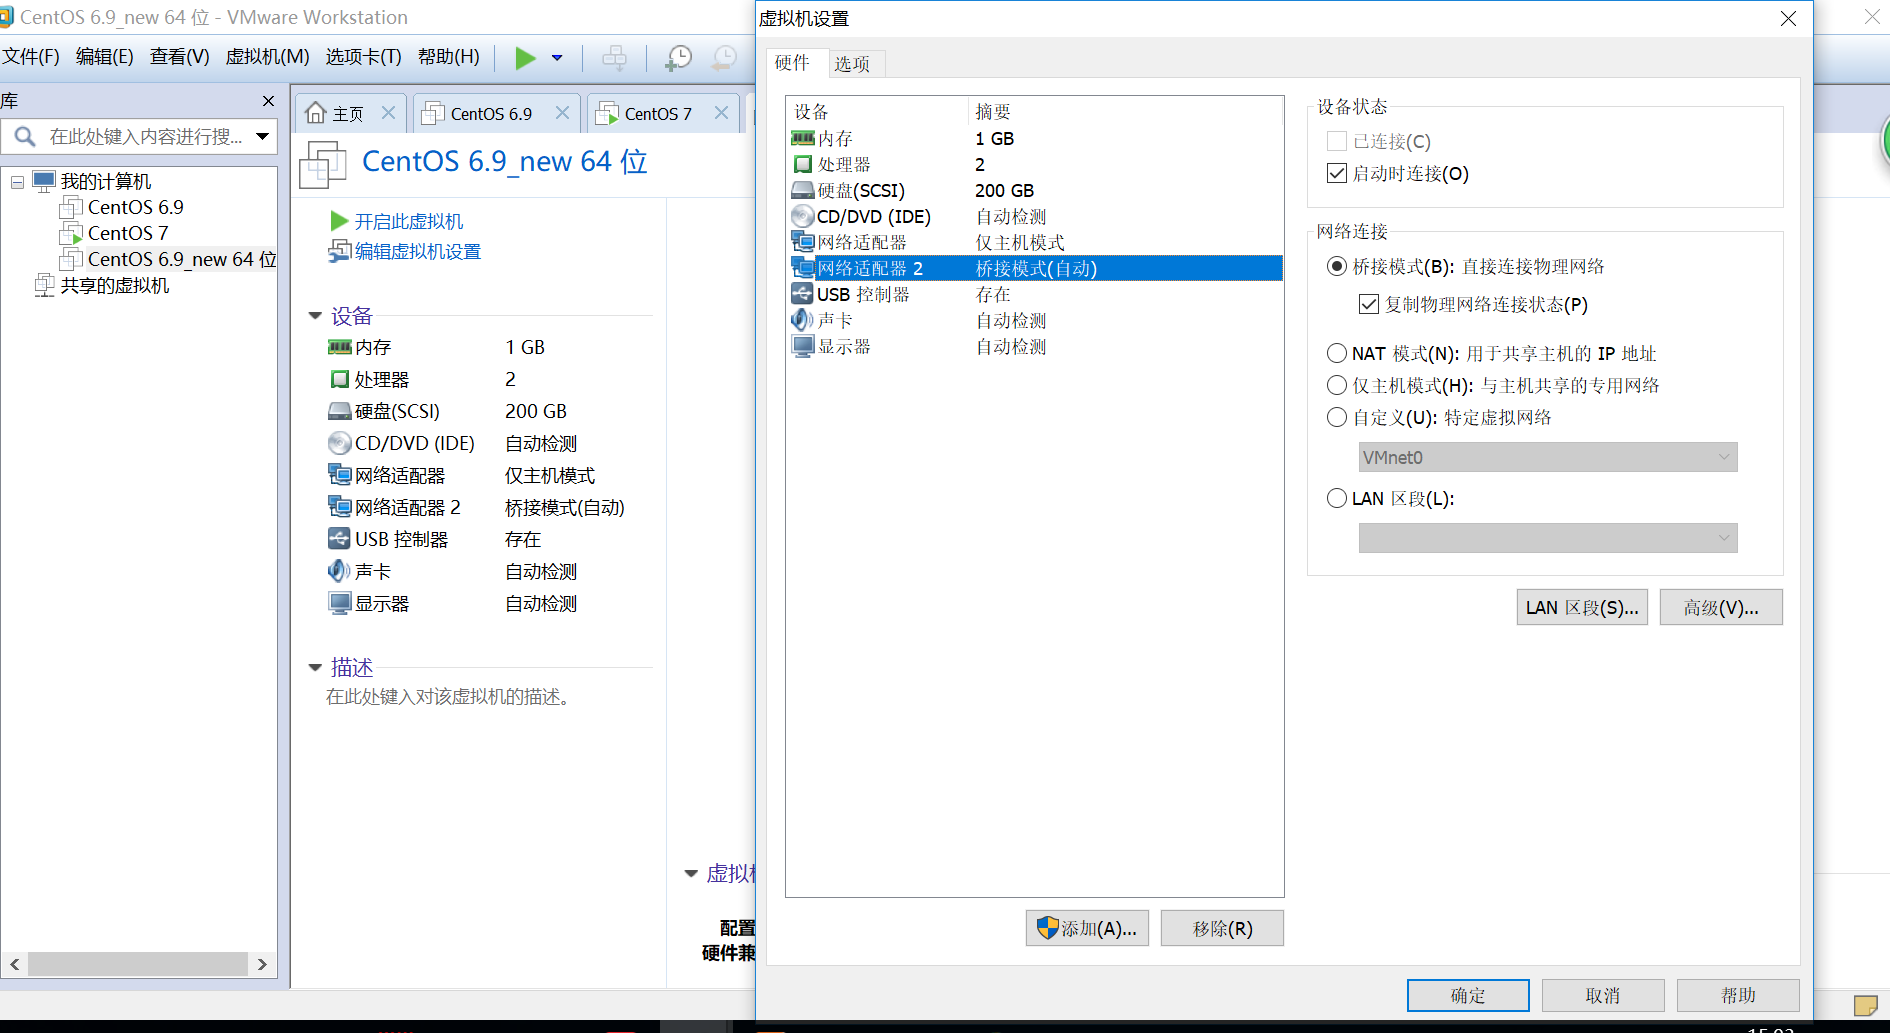Close the library (库) panel
This screenshot has height=1033, width=1890.
(x=268, y=101)
